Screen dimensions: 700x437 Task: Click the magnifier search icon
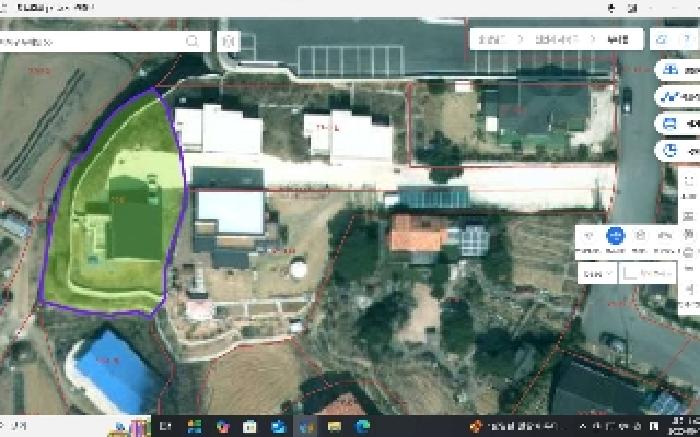pyautogui.click(x=192, y=42)
